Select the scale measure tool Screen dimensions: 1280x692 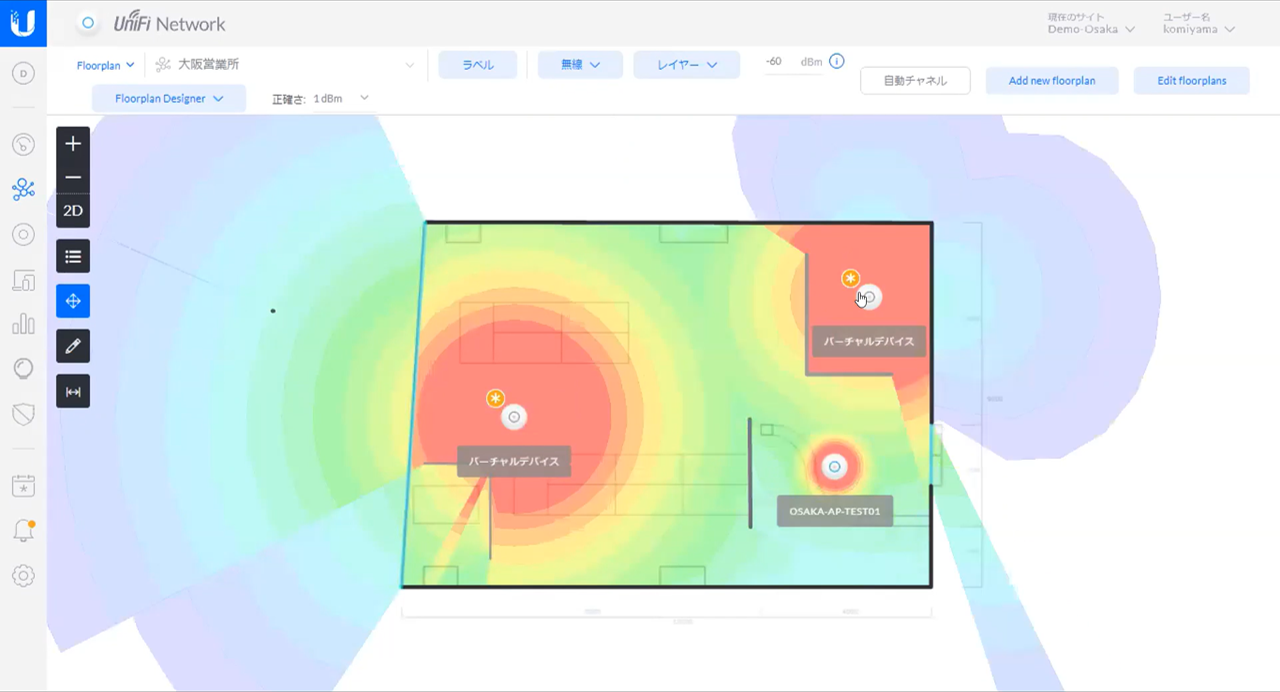coord(73,391)
